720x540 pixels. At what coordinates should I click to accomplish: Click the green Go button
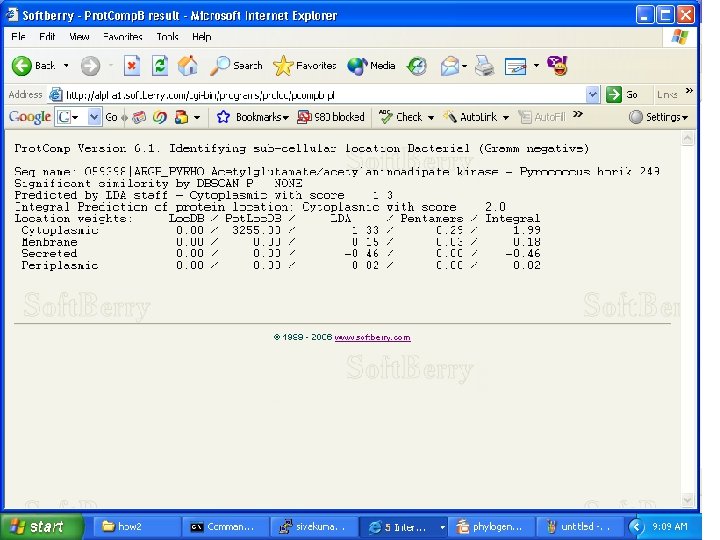(x=622, y=95)
